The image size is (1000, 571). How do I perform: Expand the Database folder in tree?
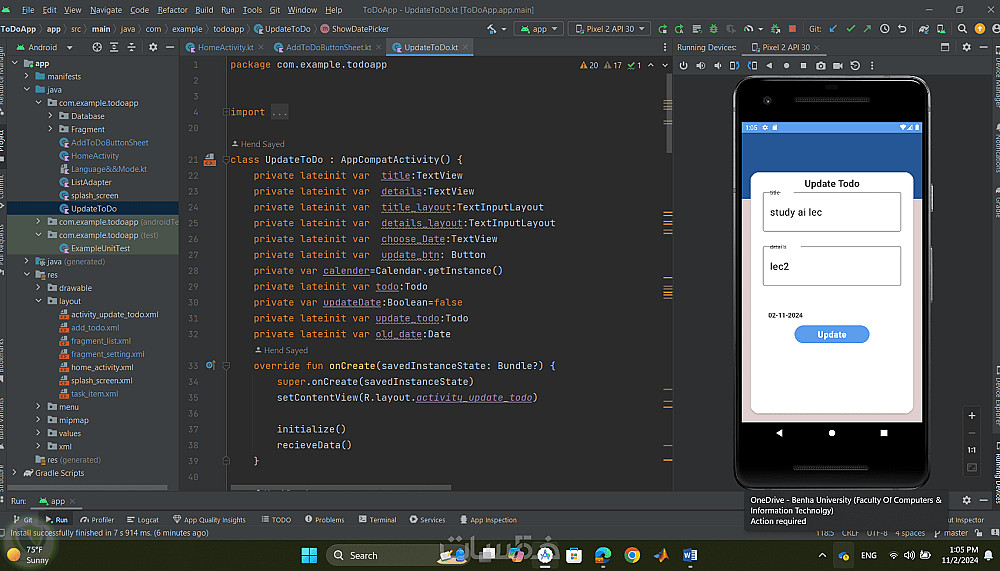click(51, 116)
